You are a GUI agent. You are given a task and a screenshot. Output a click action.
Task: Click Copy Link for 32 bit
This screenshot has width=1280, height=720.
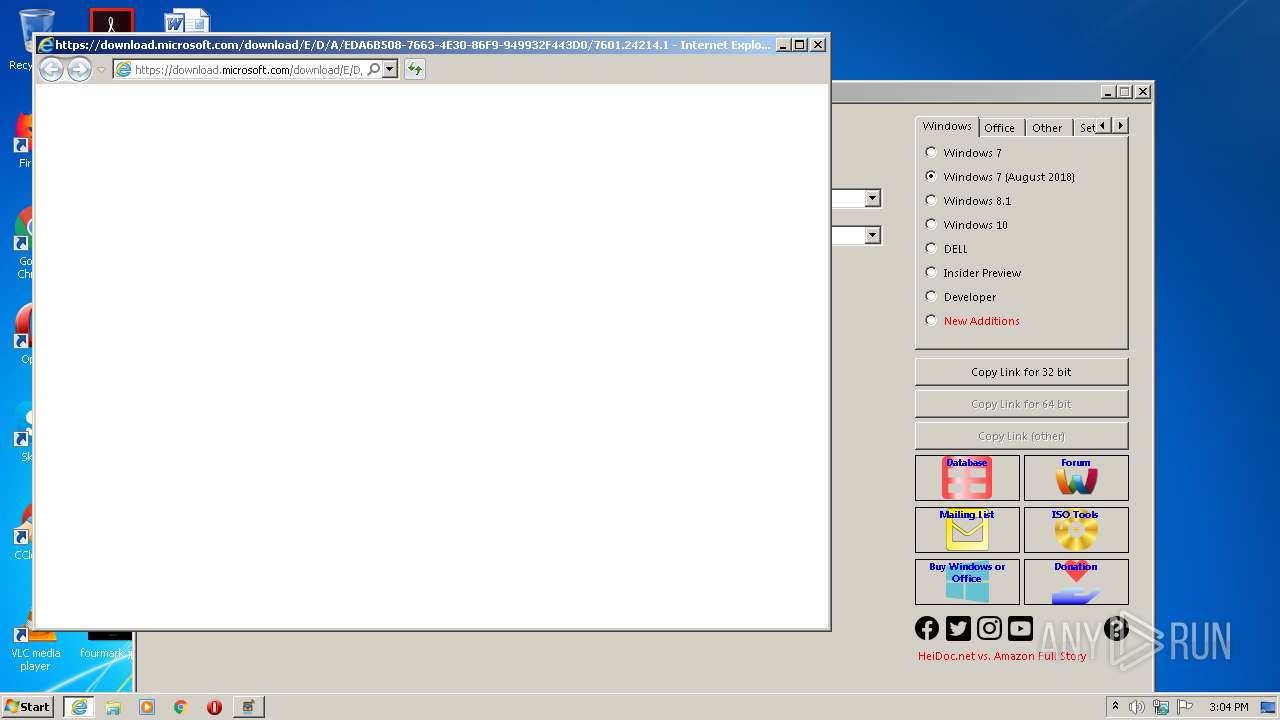(x=1021, y=372)
